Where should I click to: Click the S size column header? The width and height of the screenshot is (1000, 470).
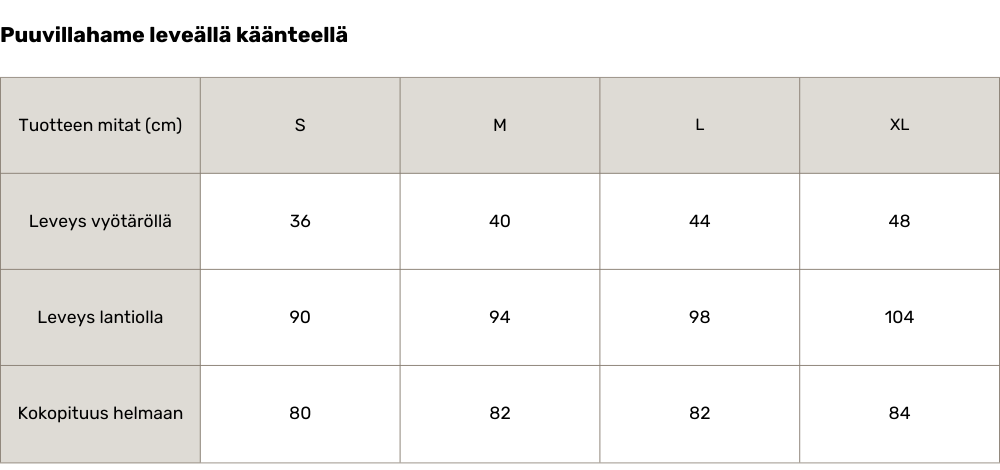pyautogui.click(x=300, y=125)
